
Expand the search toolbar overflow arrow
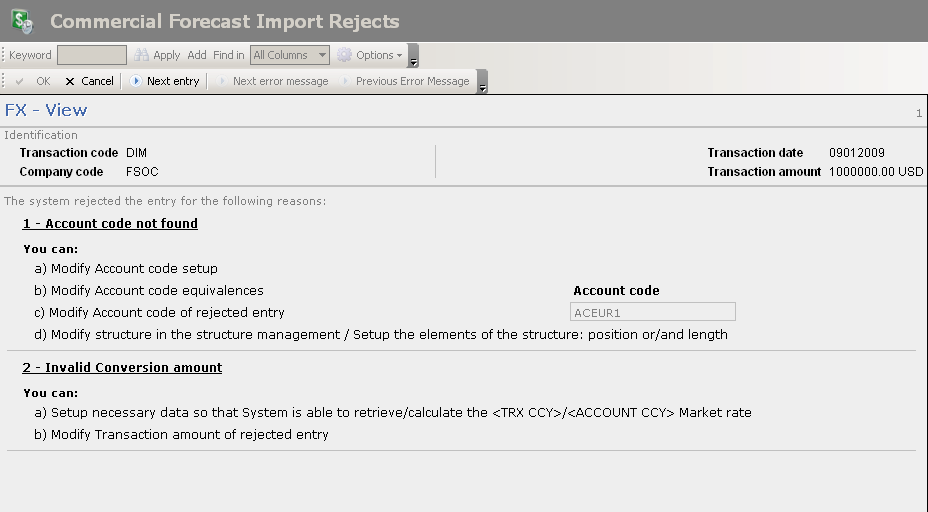pos(414,58)
